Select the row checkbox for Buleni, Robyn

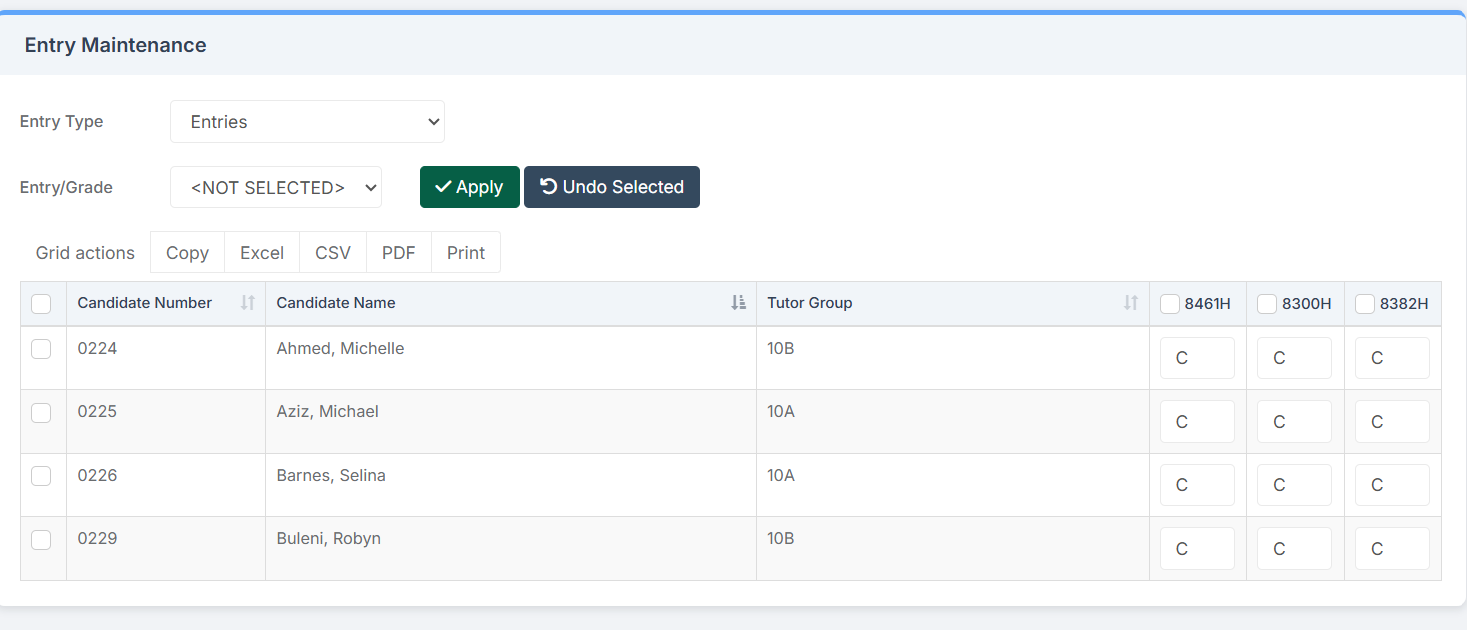(41, 539)
